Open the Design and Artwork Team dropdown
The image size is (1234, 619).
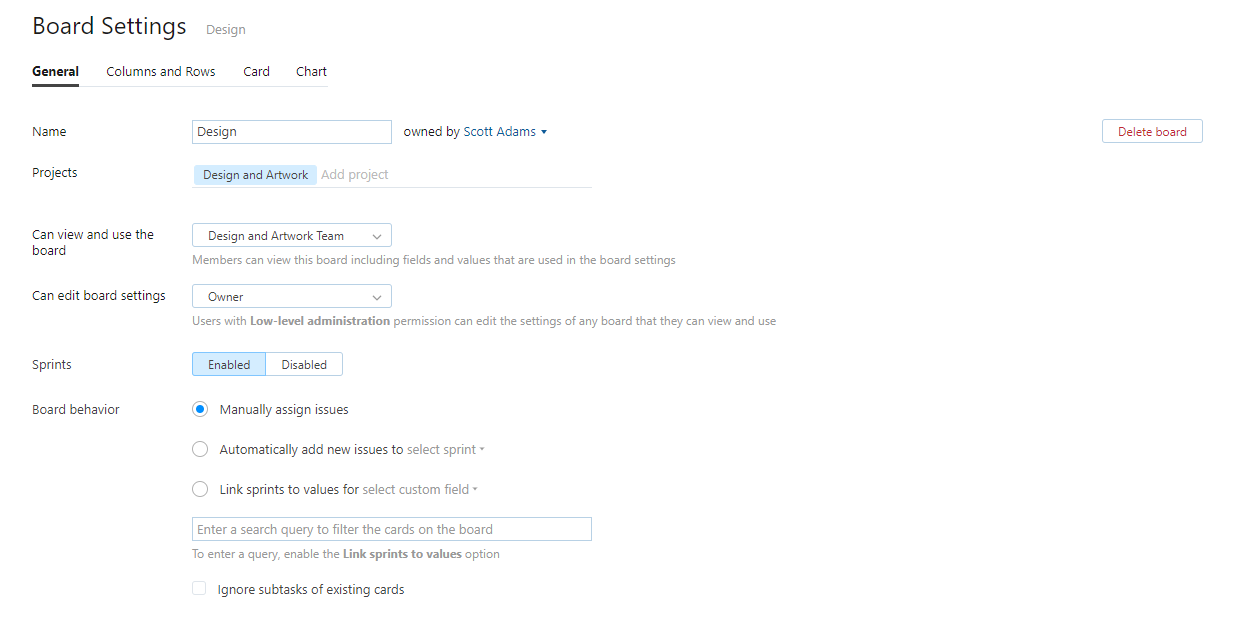[291, 236]
